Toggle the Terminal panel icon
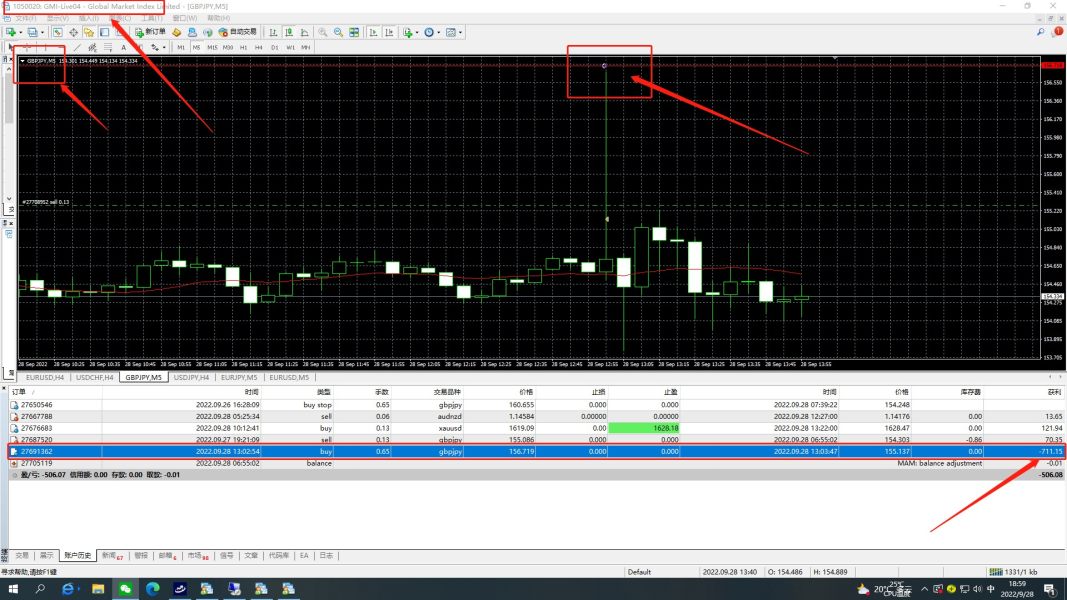Screen dimensions: 1067x600 pyautogui.click(x=104, y=32)
